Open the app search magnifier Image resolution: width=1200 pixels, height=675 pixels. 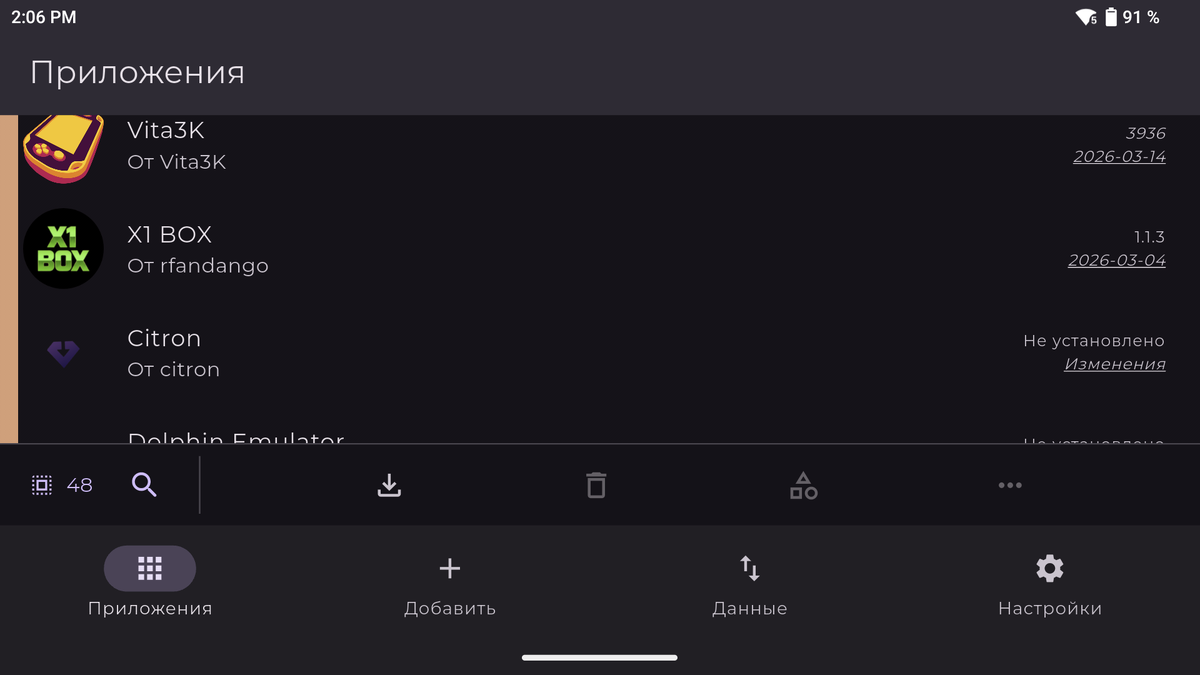[144, 485]
